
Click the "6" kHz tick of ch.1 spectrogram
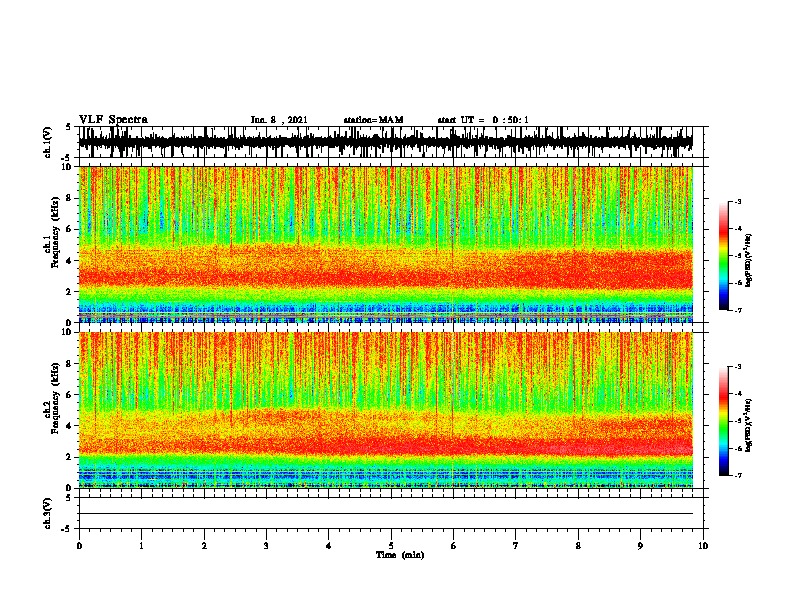tap(70, 229)
